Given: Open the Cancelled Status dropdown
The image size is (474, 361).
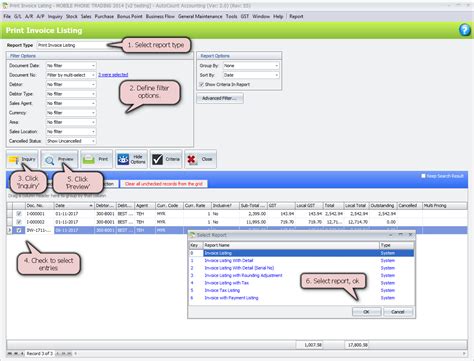Looking at the screenshot, I should (93, 141).
